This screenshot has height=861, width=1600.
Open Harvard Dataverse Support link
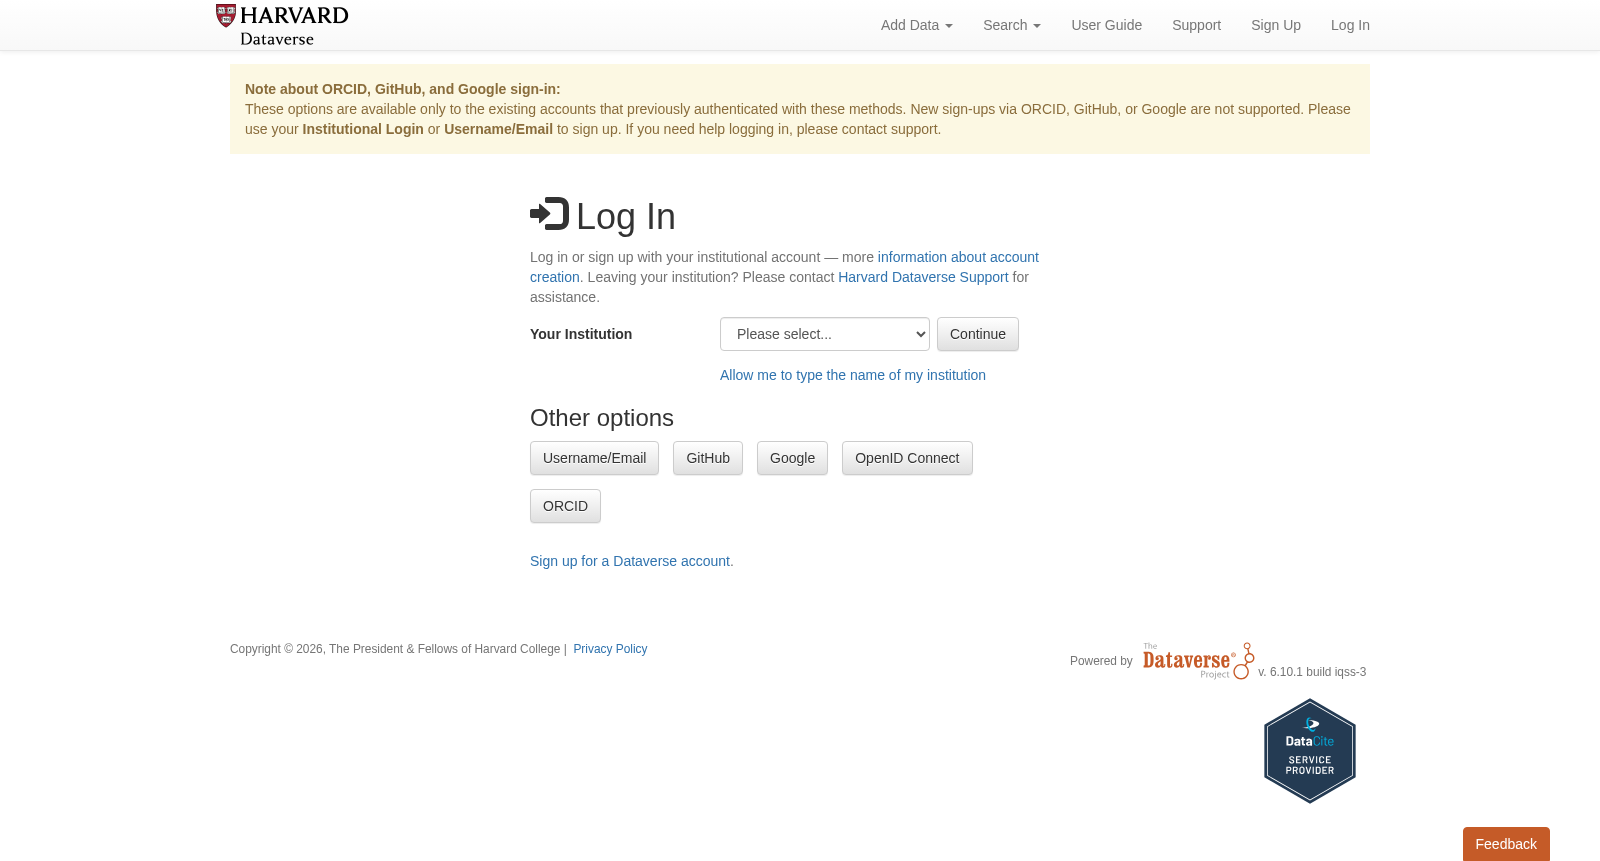click(923, 277)
